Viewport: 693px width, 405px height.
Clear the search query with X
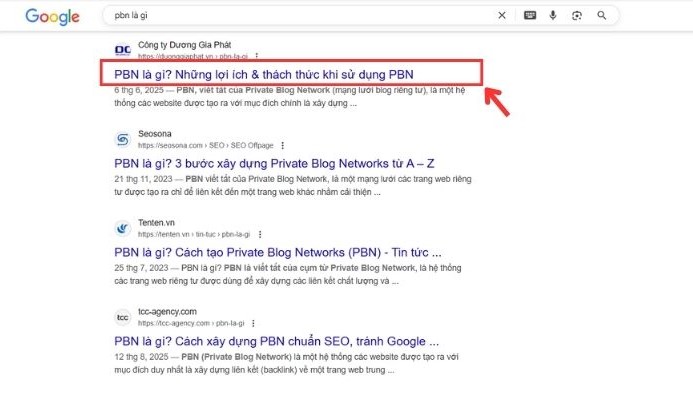coord(502,15)
